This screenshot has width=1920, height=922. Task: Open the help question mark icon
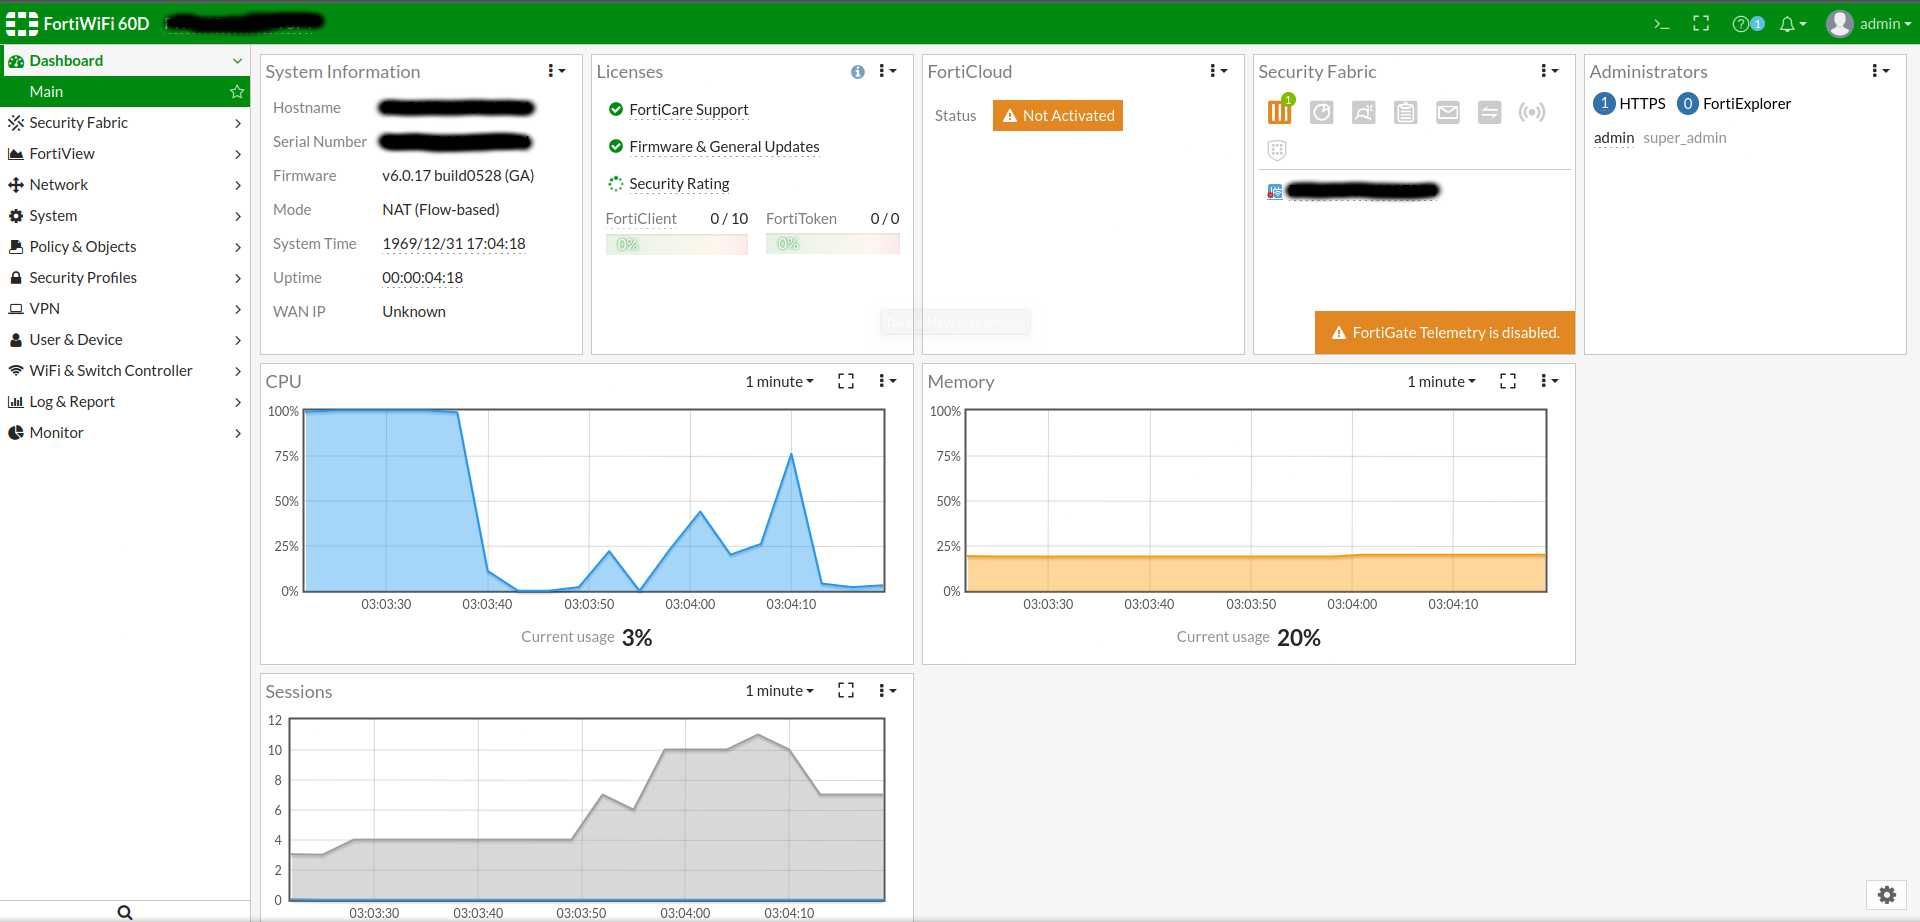pyautogui.click(x=1742, y=23)
